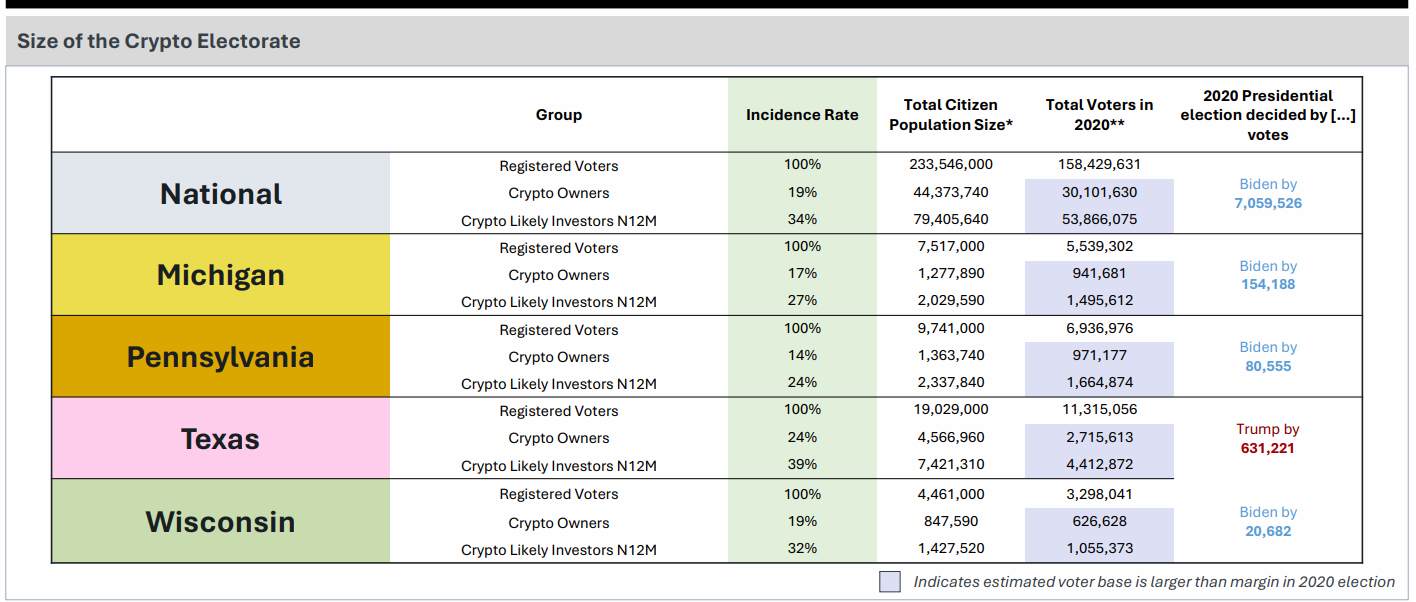Screen dimensions: 1416x602
Task: Click Texas crypto owners voters 2,715,613
Action: tap(1099, 437)
